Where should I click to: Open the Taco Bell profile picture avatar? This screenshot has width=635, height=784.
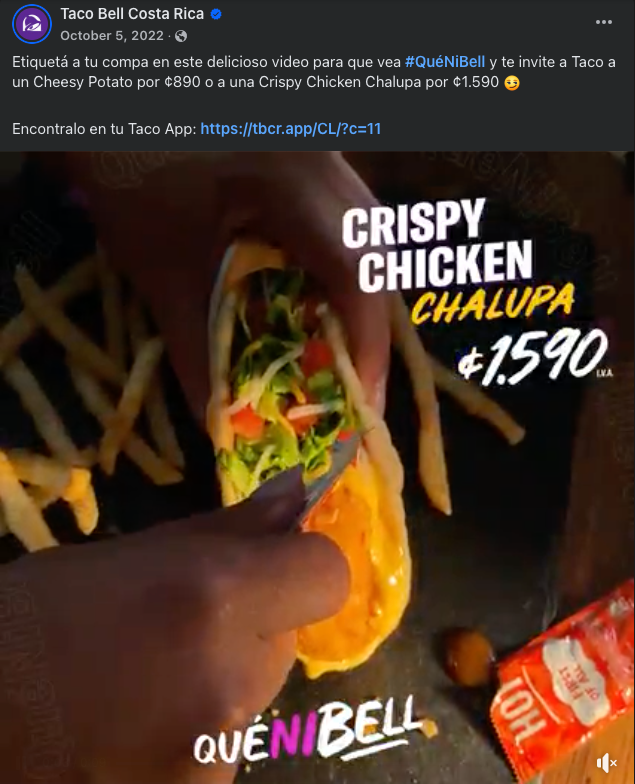[32, 24]
